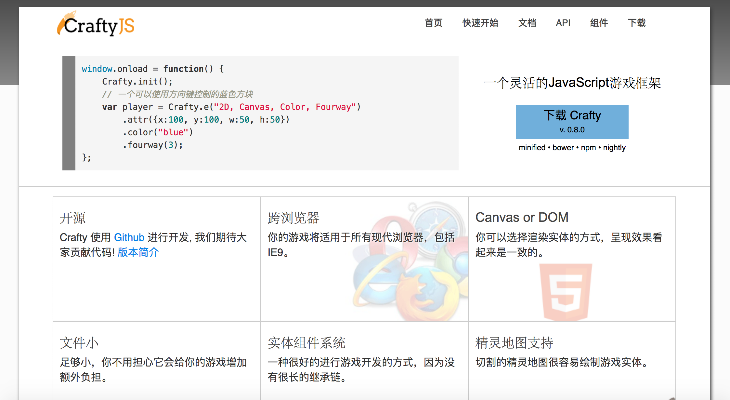Open the 组件 components page
Screen dimensions: 730x400
599,23
